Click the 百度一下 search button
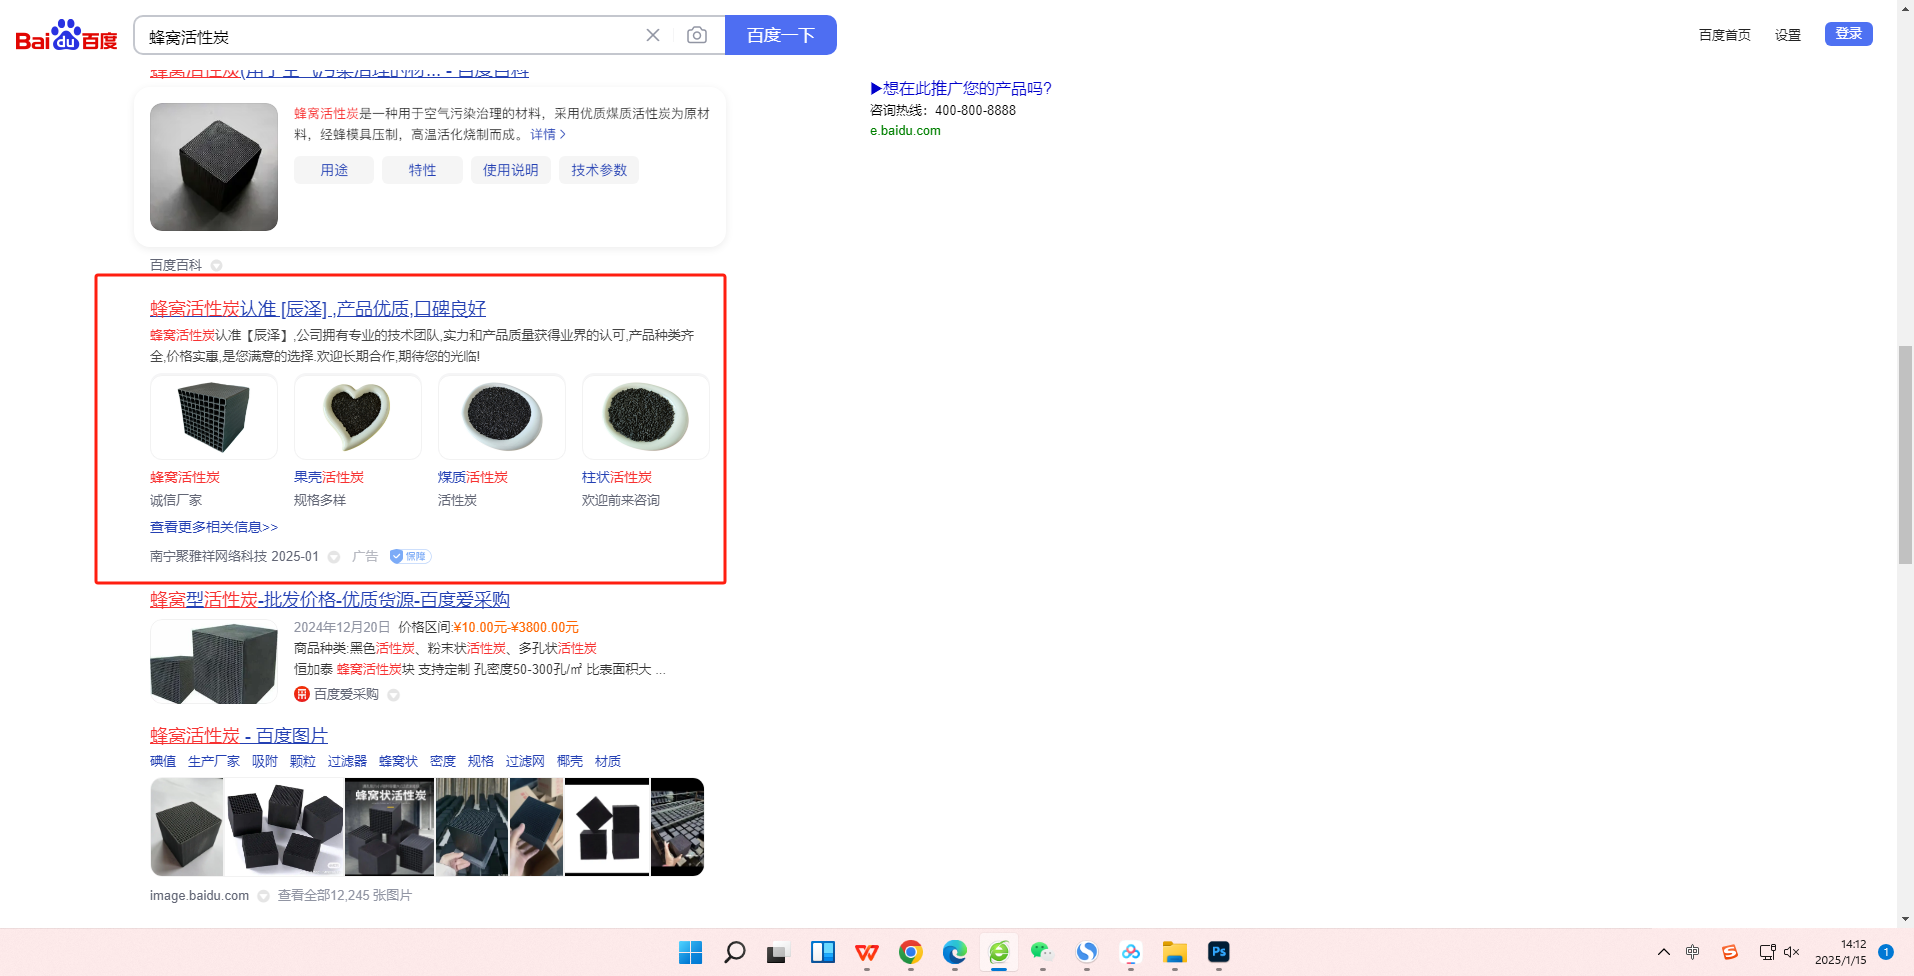Viewport: 1914px width, 976px height. [781, 35]
